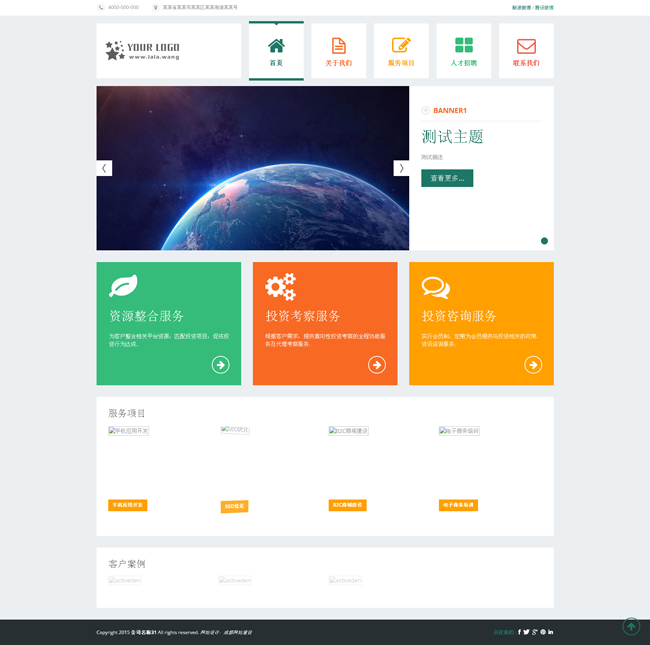Click the Pinterest icon in the footer

tap(543, 632)
